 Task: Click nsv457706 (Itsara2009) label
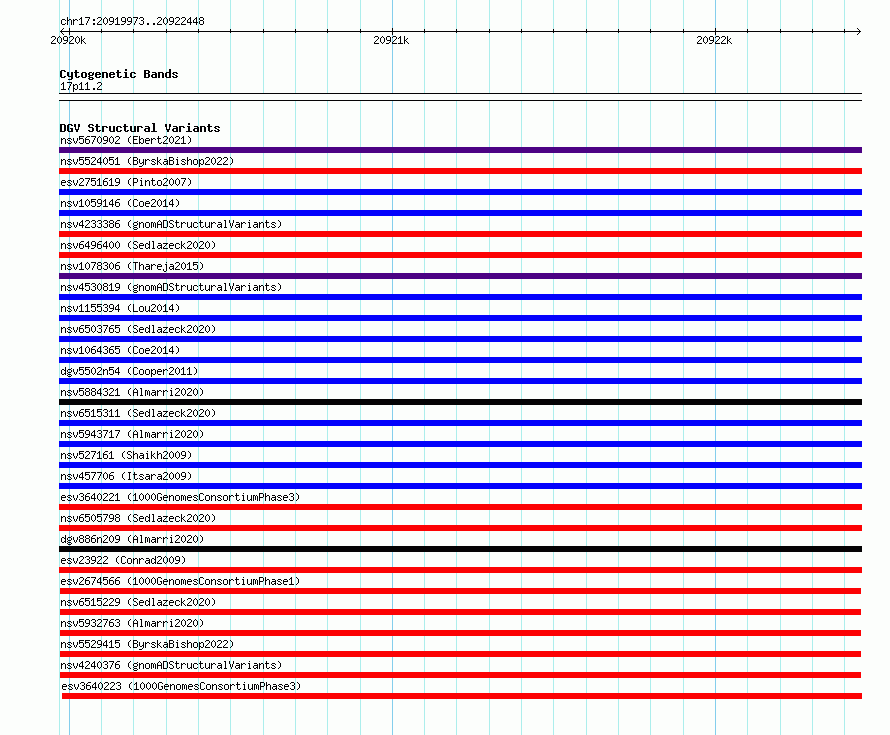(x=126, y=476)
